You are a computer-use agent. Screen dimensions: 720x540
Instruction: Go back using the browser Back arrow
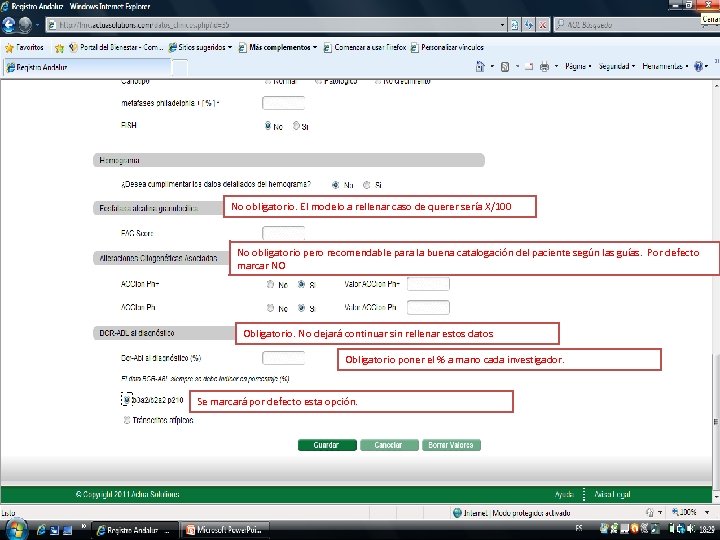coord(9,25)
